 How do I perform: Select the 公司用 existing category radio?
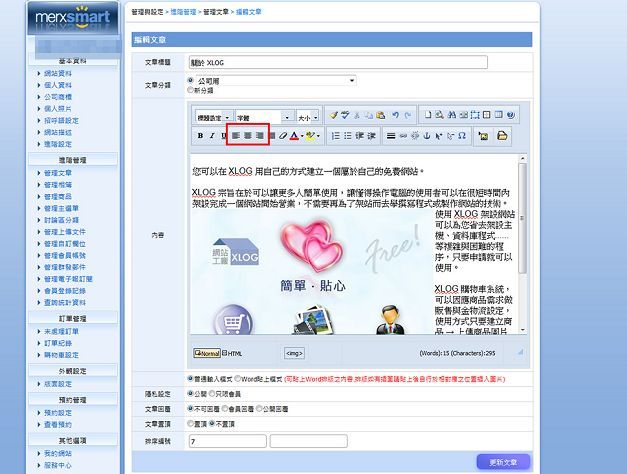coord(191,80)
